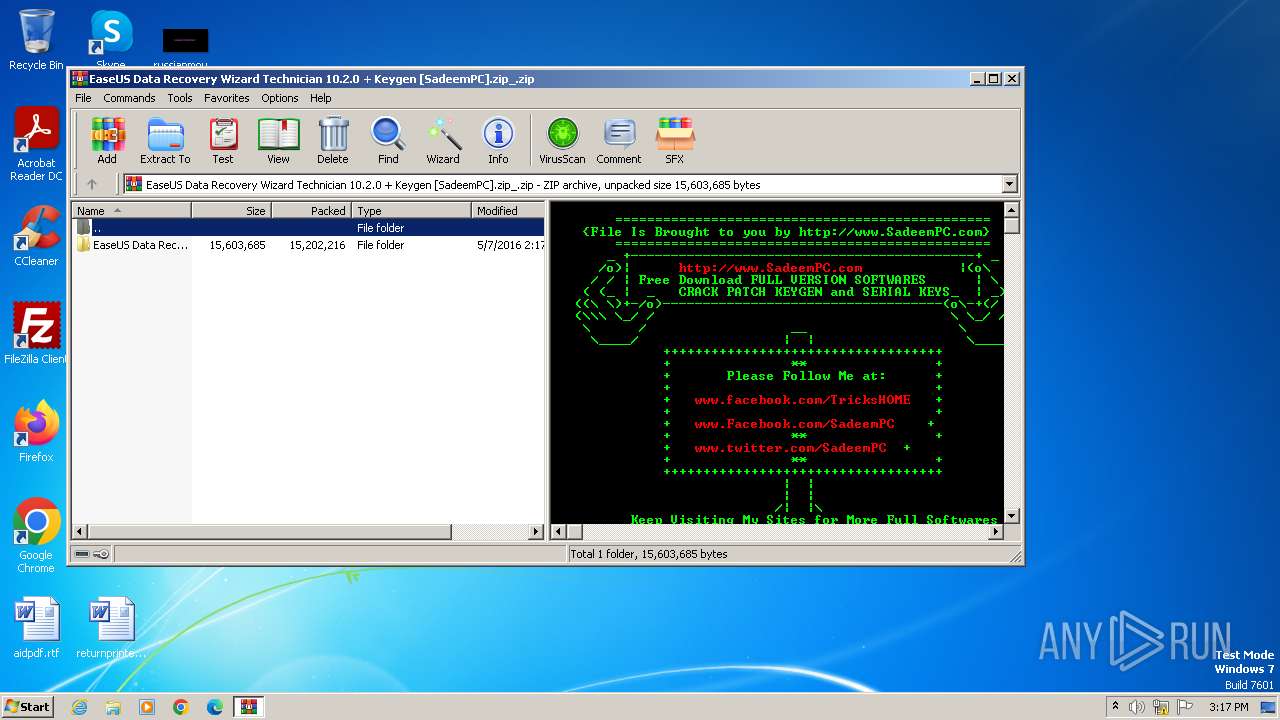Show hidden tray icons arrow
The image size is (1280, 720).
point(1114,707)
